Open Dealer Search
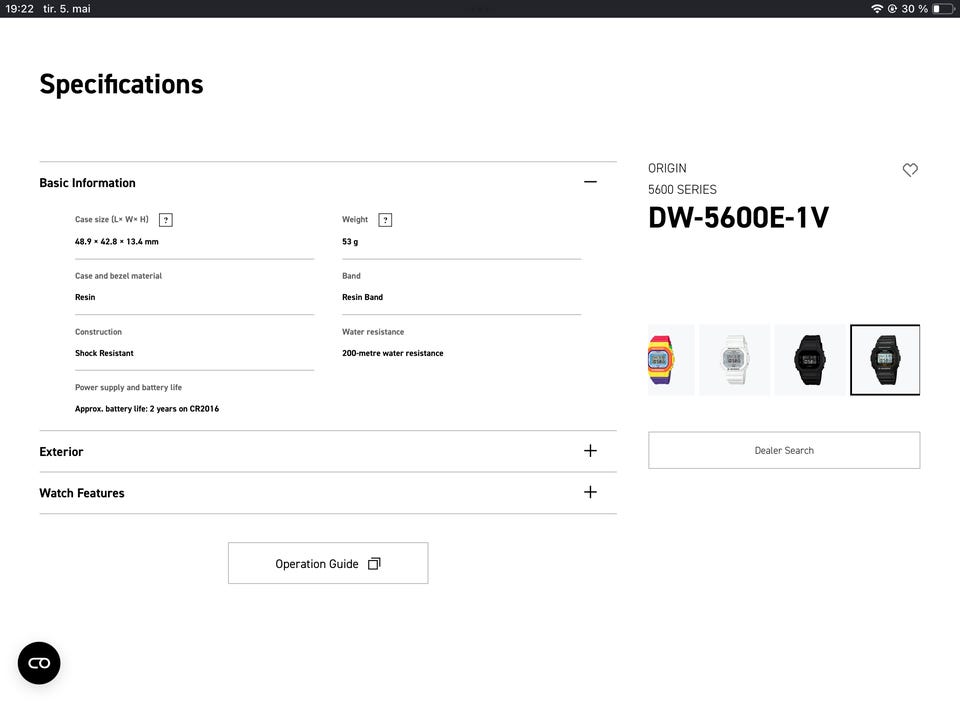The width and height of the screenshot is (960, 720). coord(784,450)
